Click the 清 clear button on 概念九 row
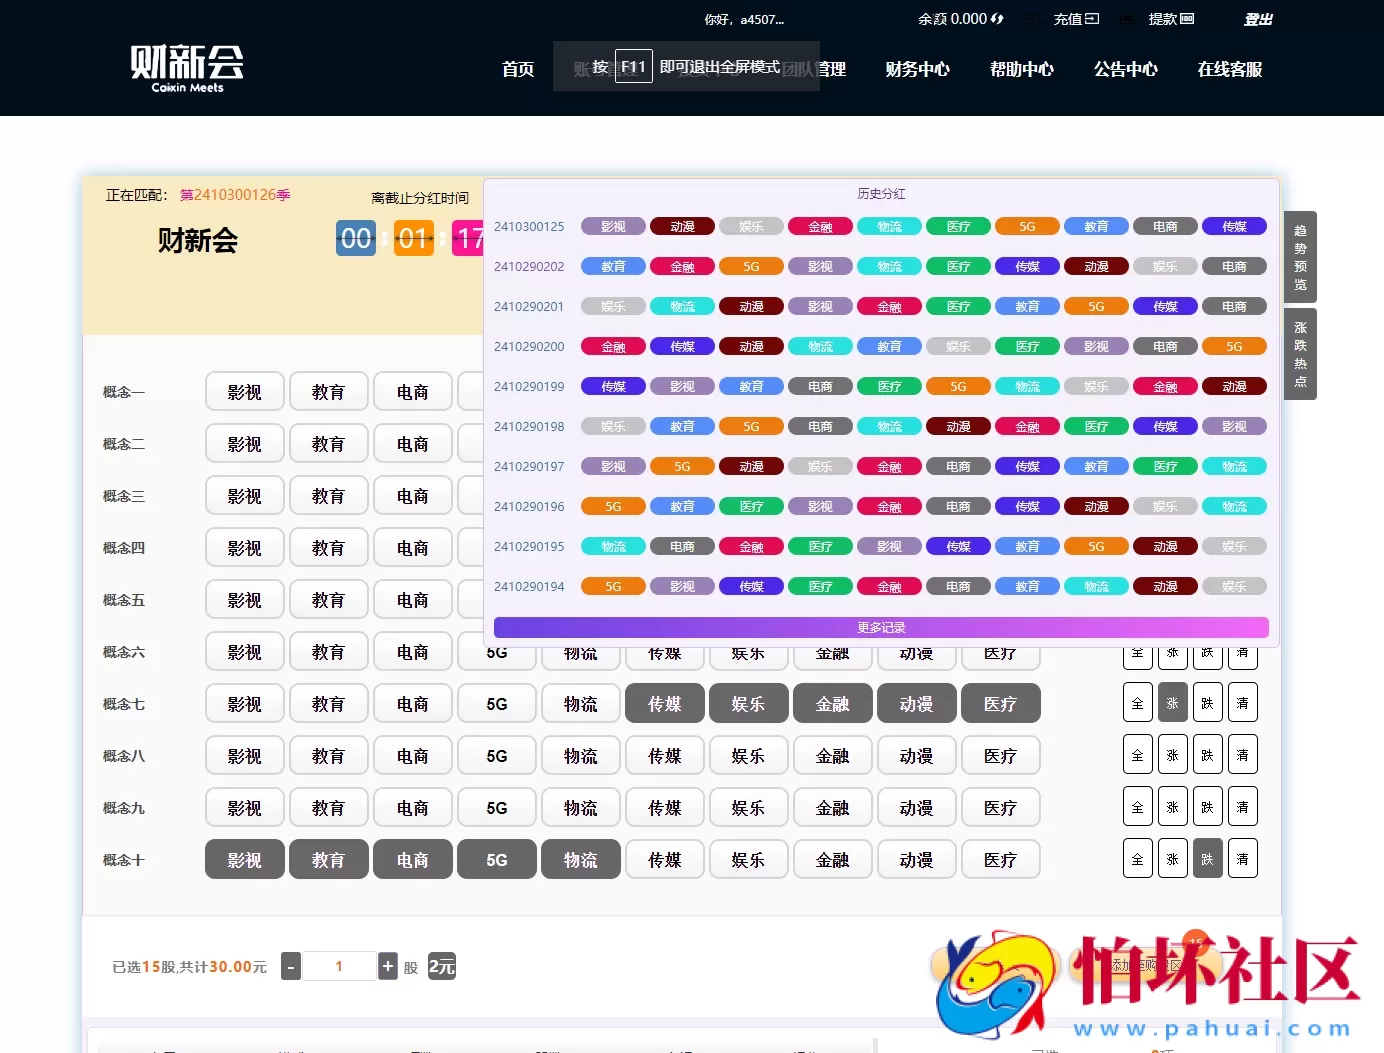 click(1243, 806)
